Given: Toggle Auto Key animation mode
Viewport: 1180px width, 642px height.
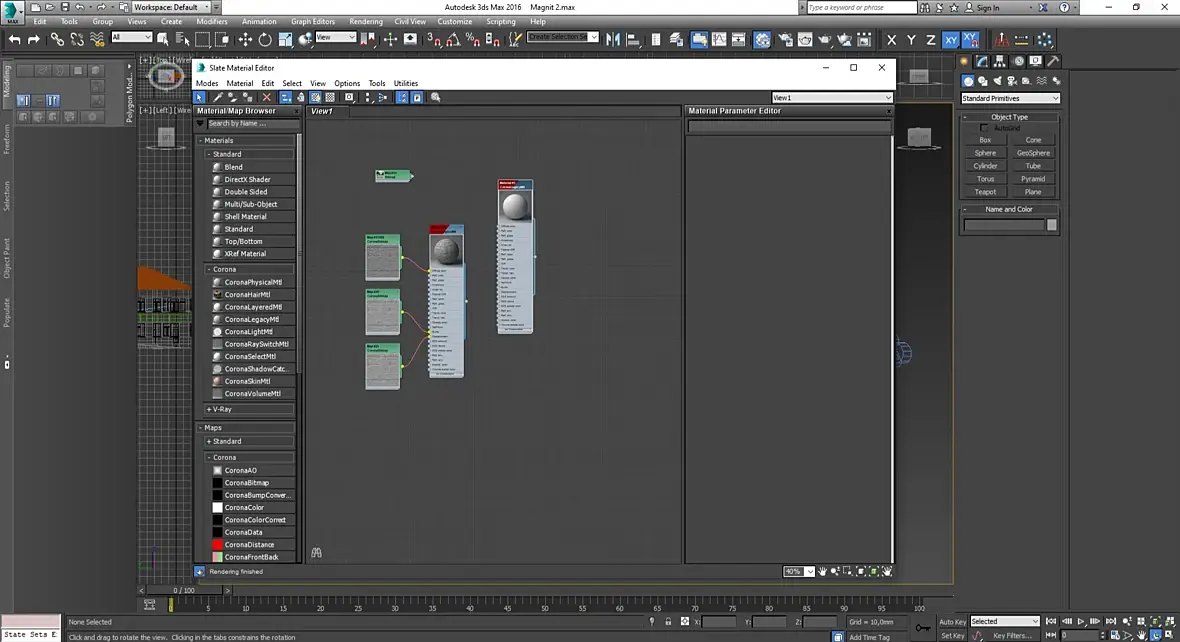Looking at the screenshot, I should point(952,621).
